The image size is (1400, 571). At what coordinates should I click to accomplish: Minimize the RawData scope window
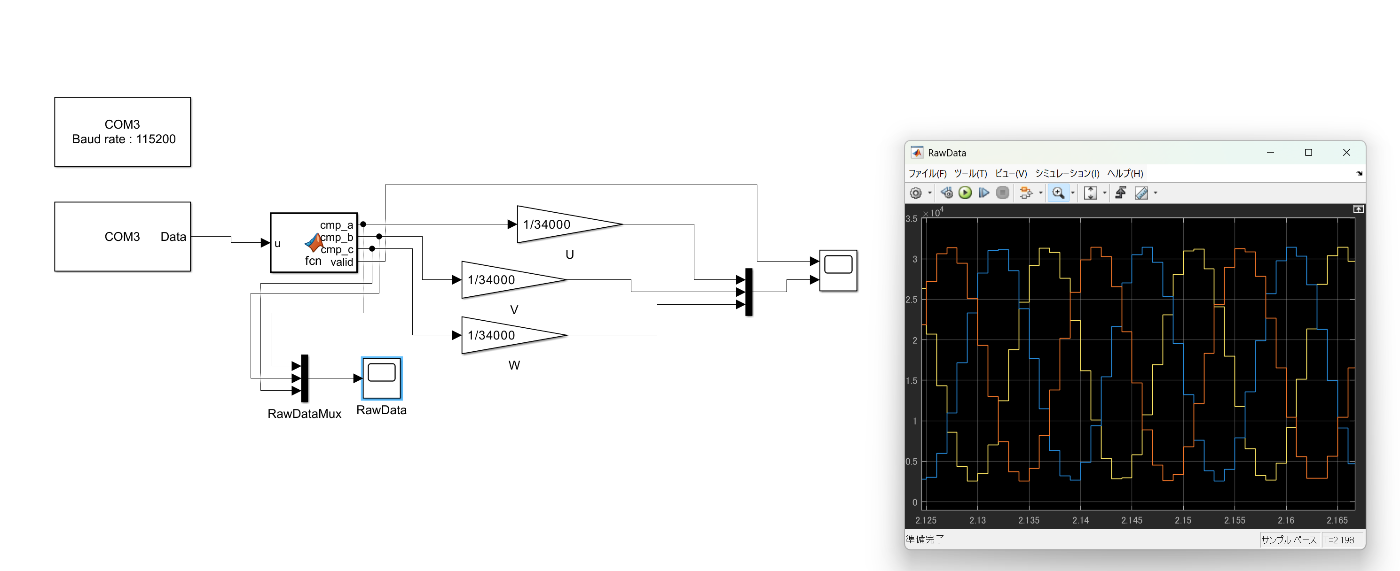tap(1270, 153)
